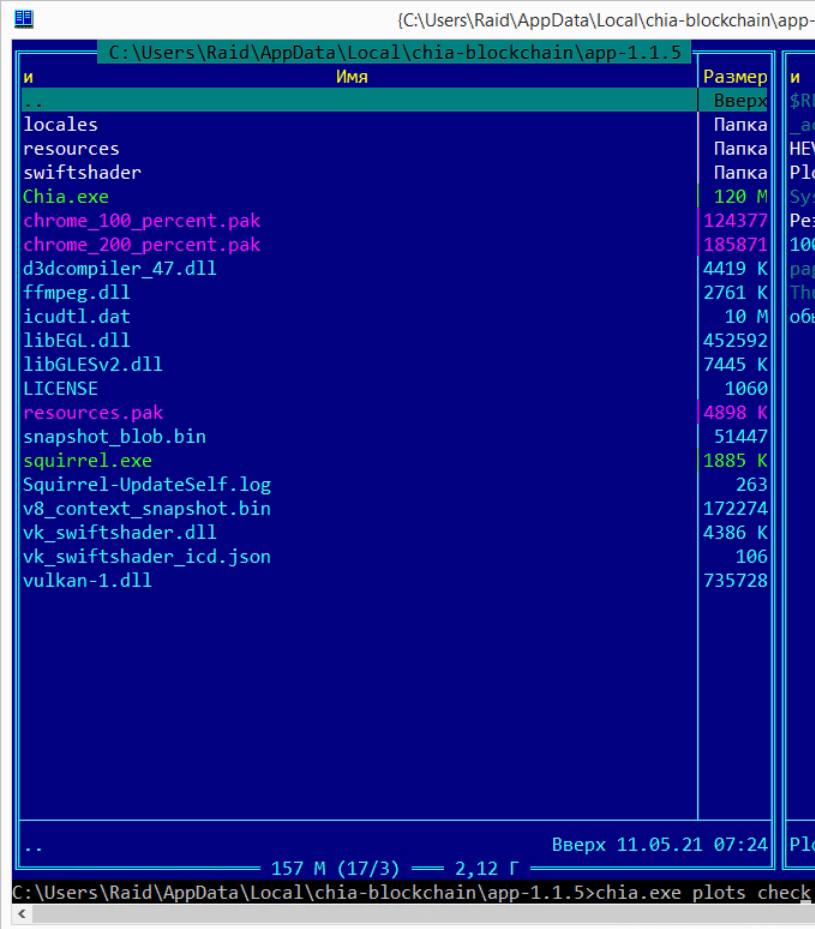815x929 pixels.
Task: Select chrome_100_percent.pak file
Action: click(x=142, y=220)
